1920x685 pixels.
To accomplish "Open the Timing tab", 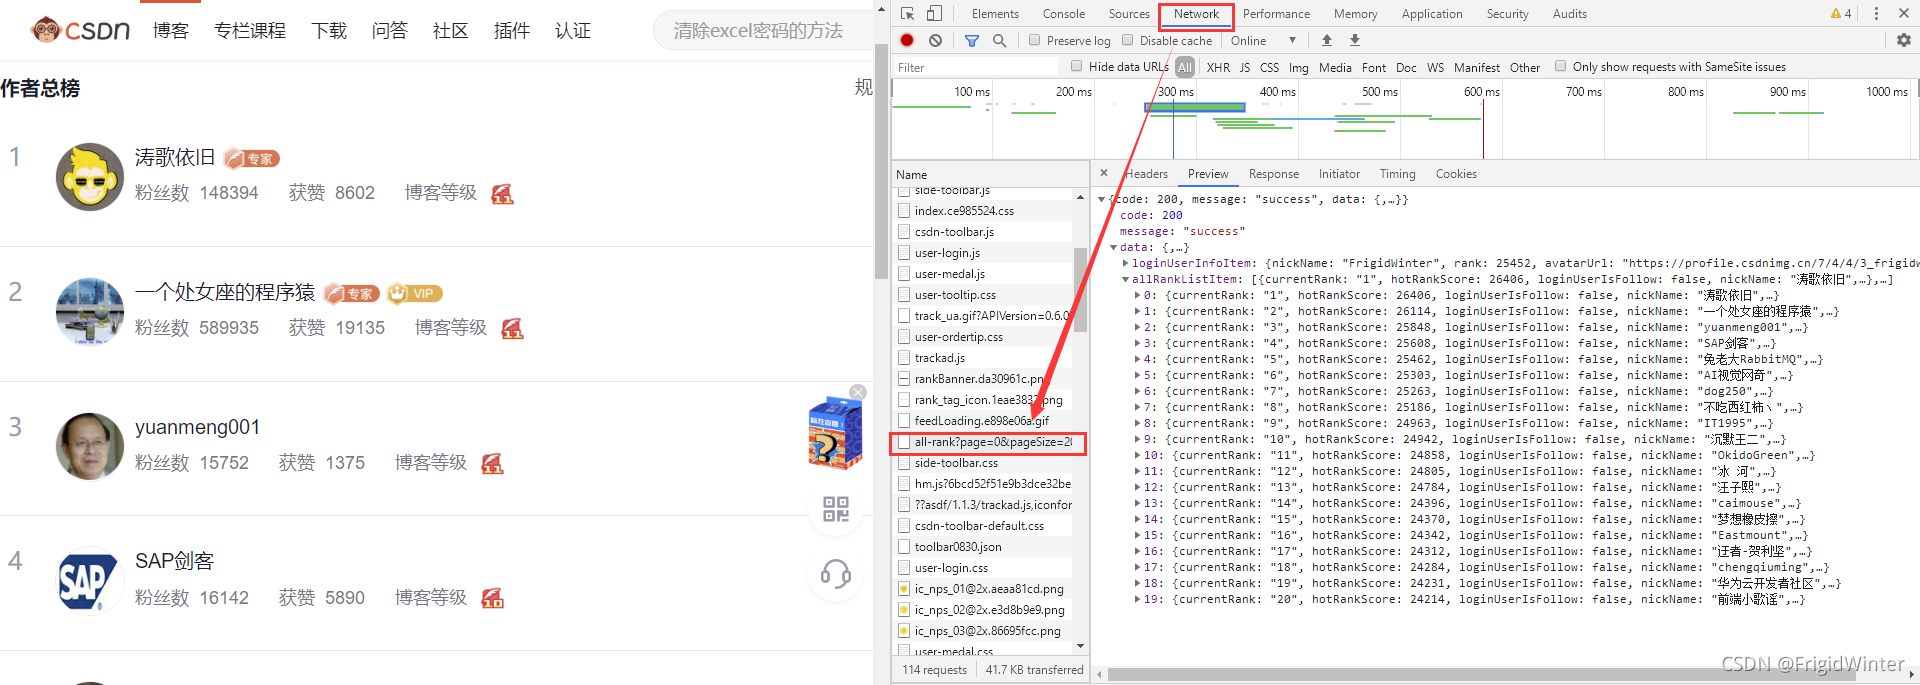I will pos(1397,174).
